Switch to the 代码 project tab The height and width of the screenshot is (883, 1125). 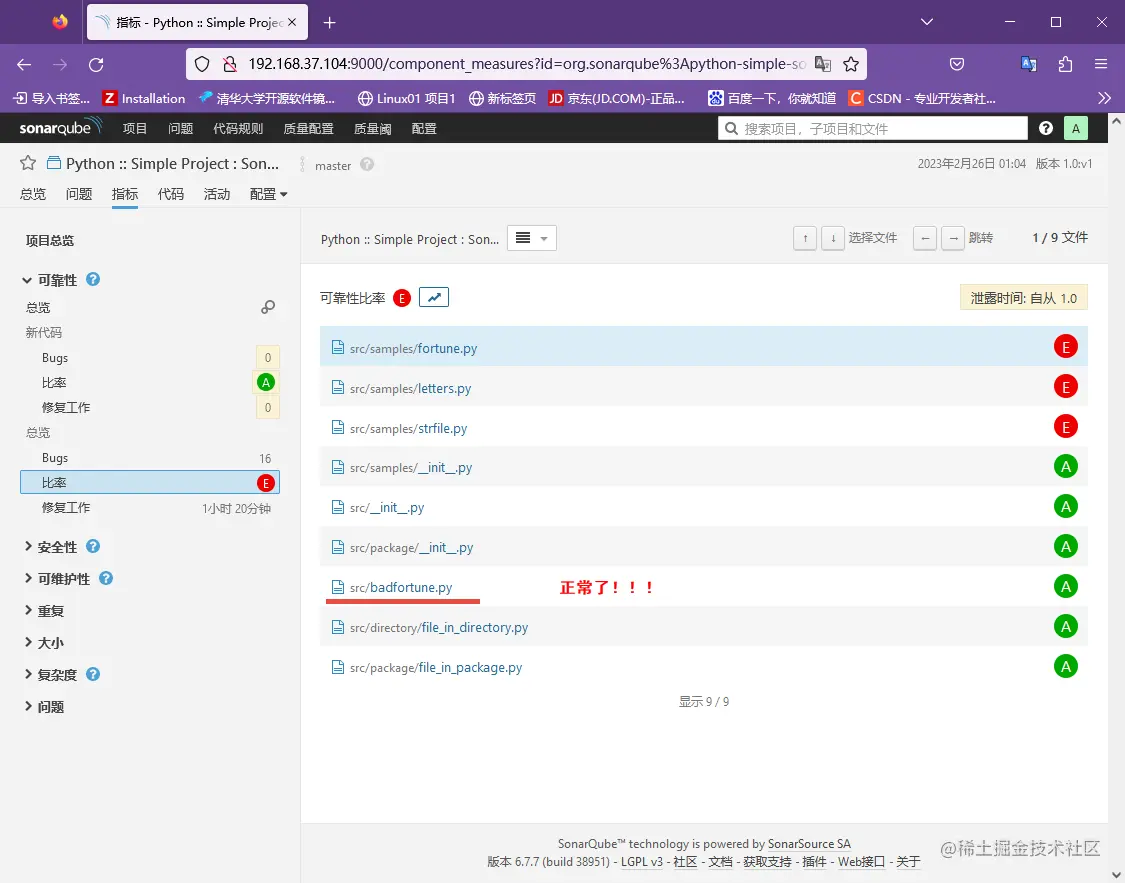pos(171,194)
